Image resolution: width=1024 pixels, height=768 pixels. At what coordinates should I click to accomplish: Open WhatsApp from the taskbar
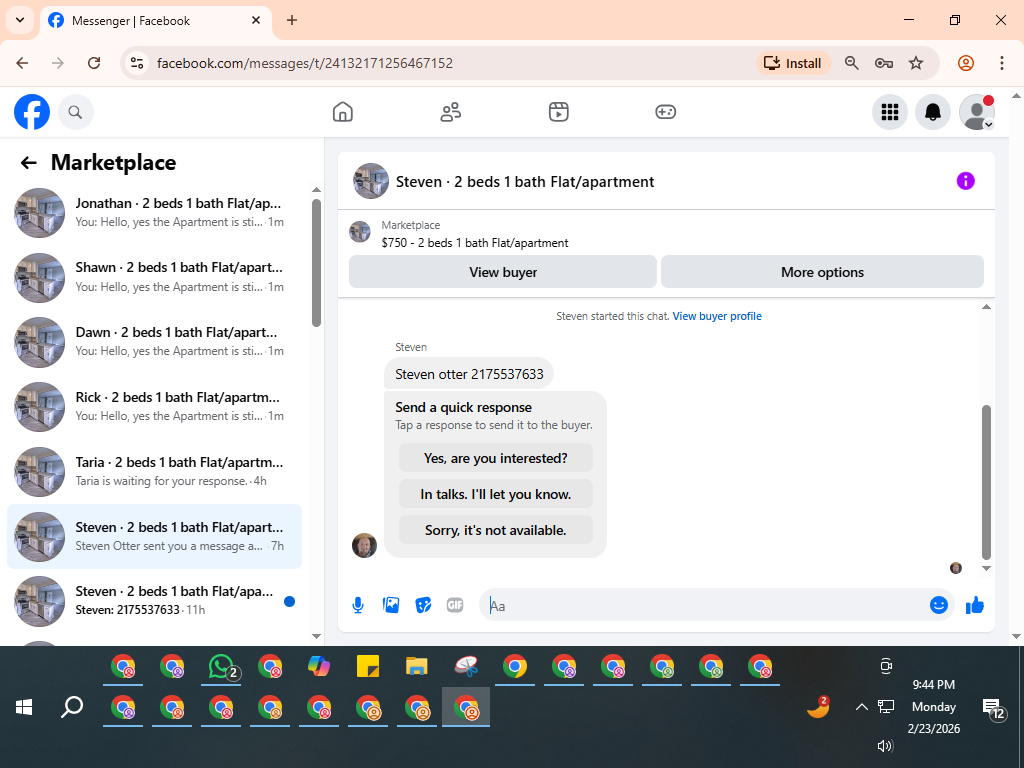click(x=221, y=667)
